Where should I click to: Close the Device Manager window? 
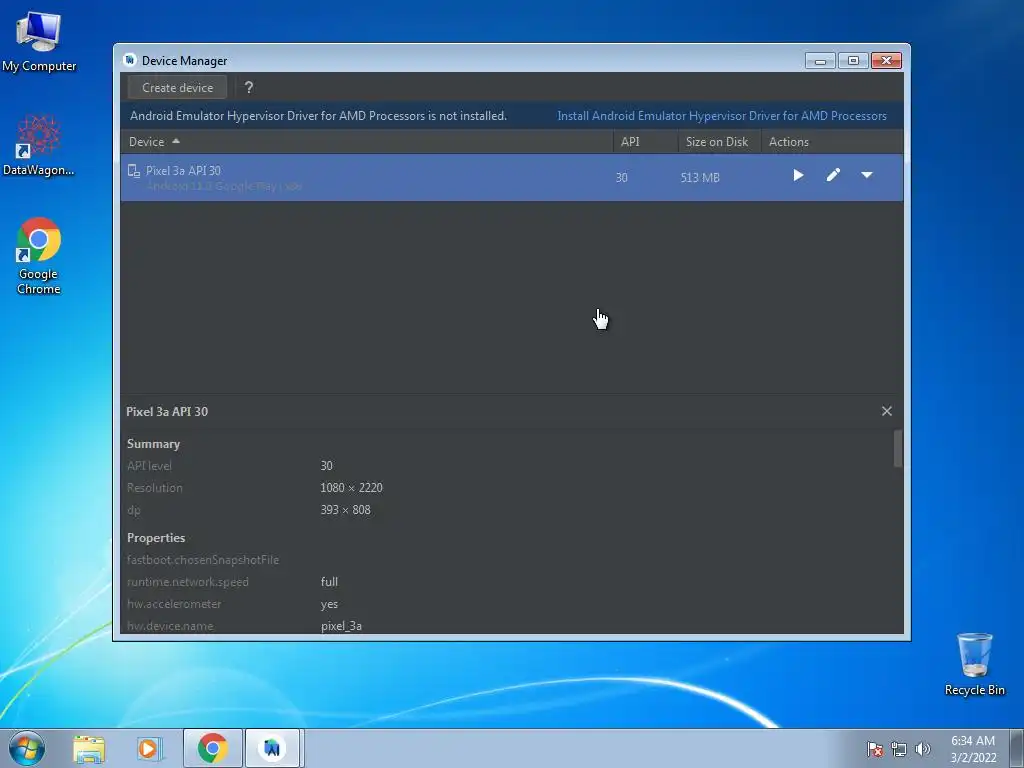click(886, 61)
